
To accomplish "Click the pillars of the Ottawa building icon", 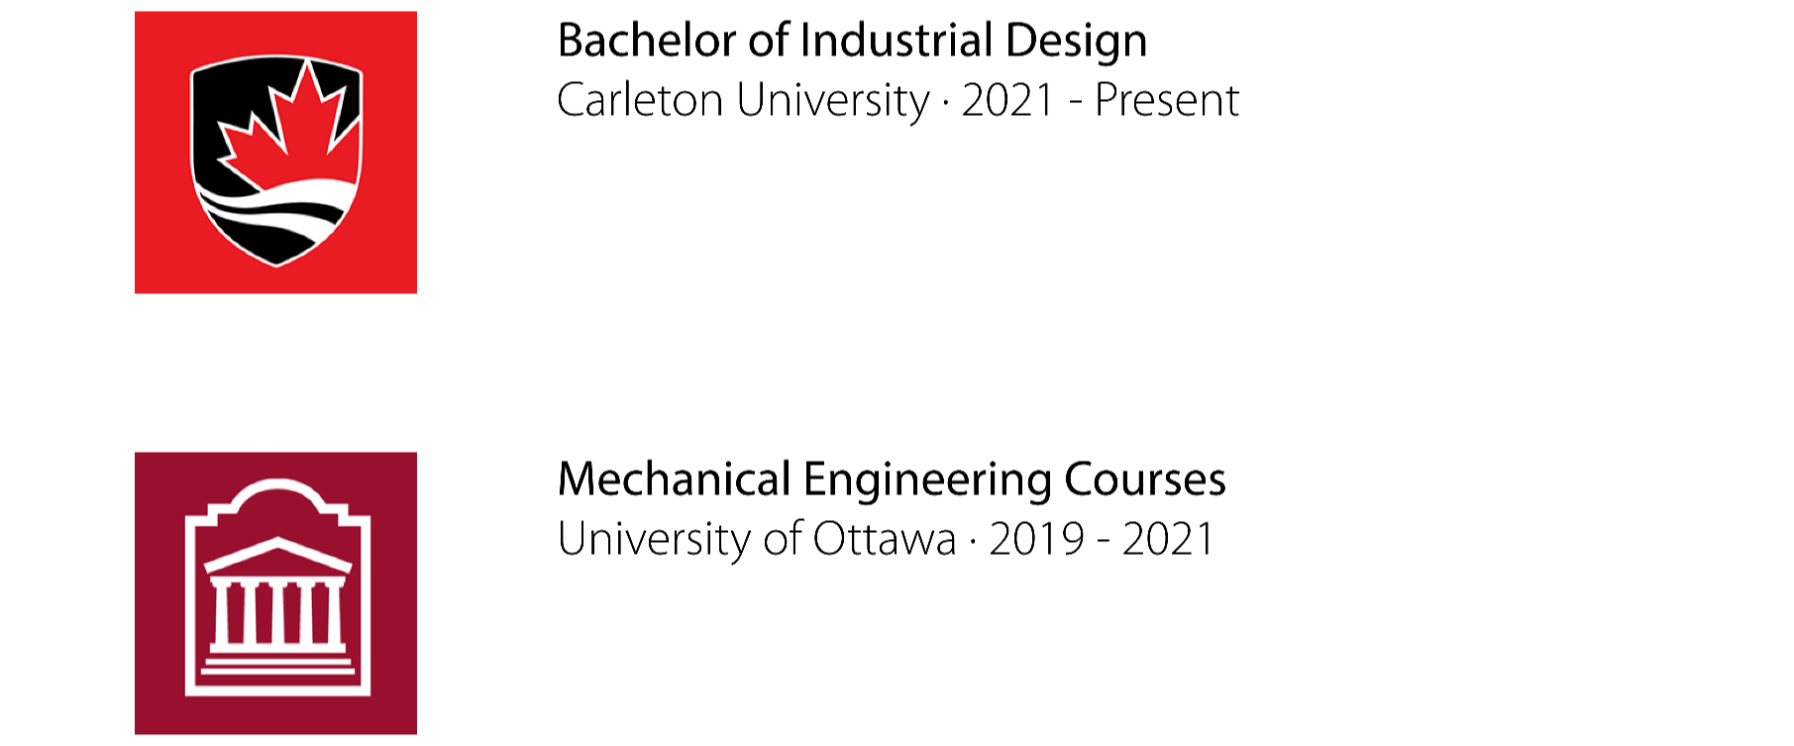I will pyautogui.click(x=278, y=612).
